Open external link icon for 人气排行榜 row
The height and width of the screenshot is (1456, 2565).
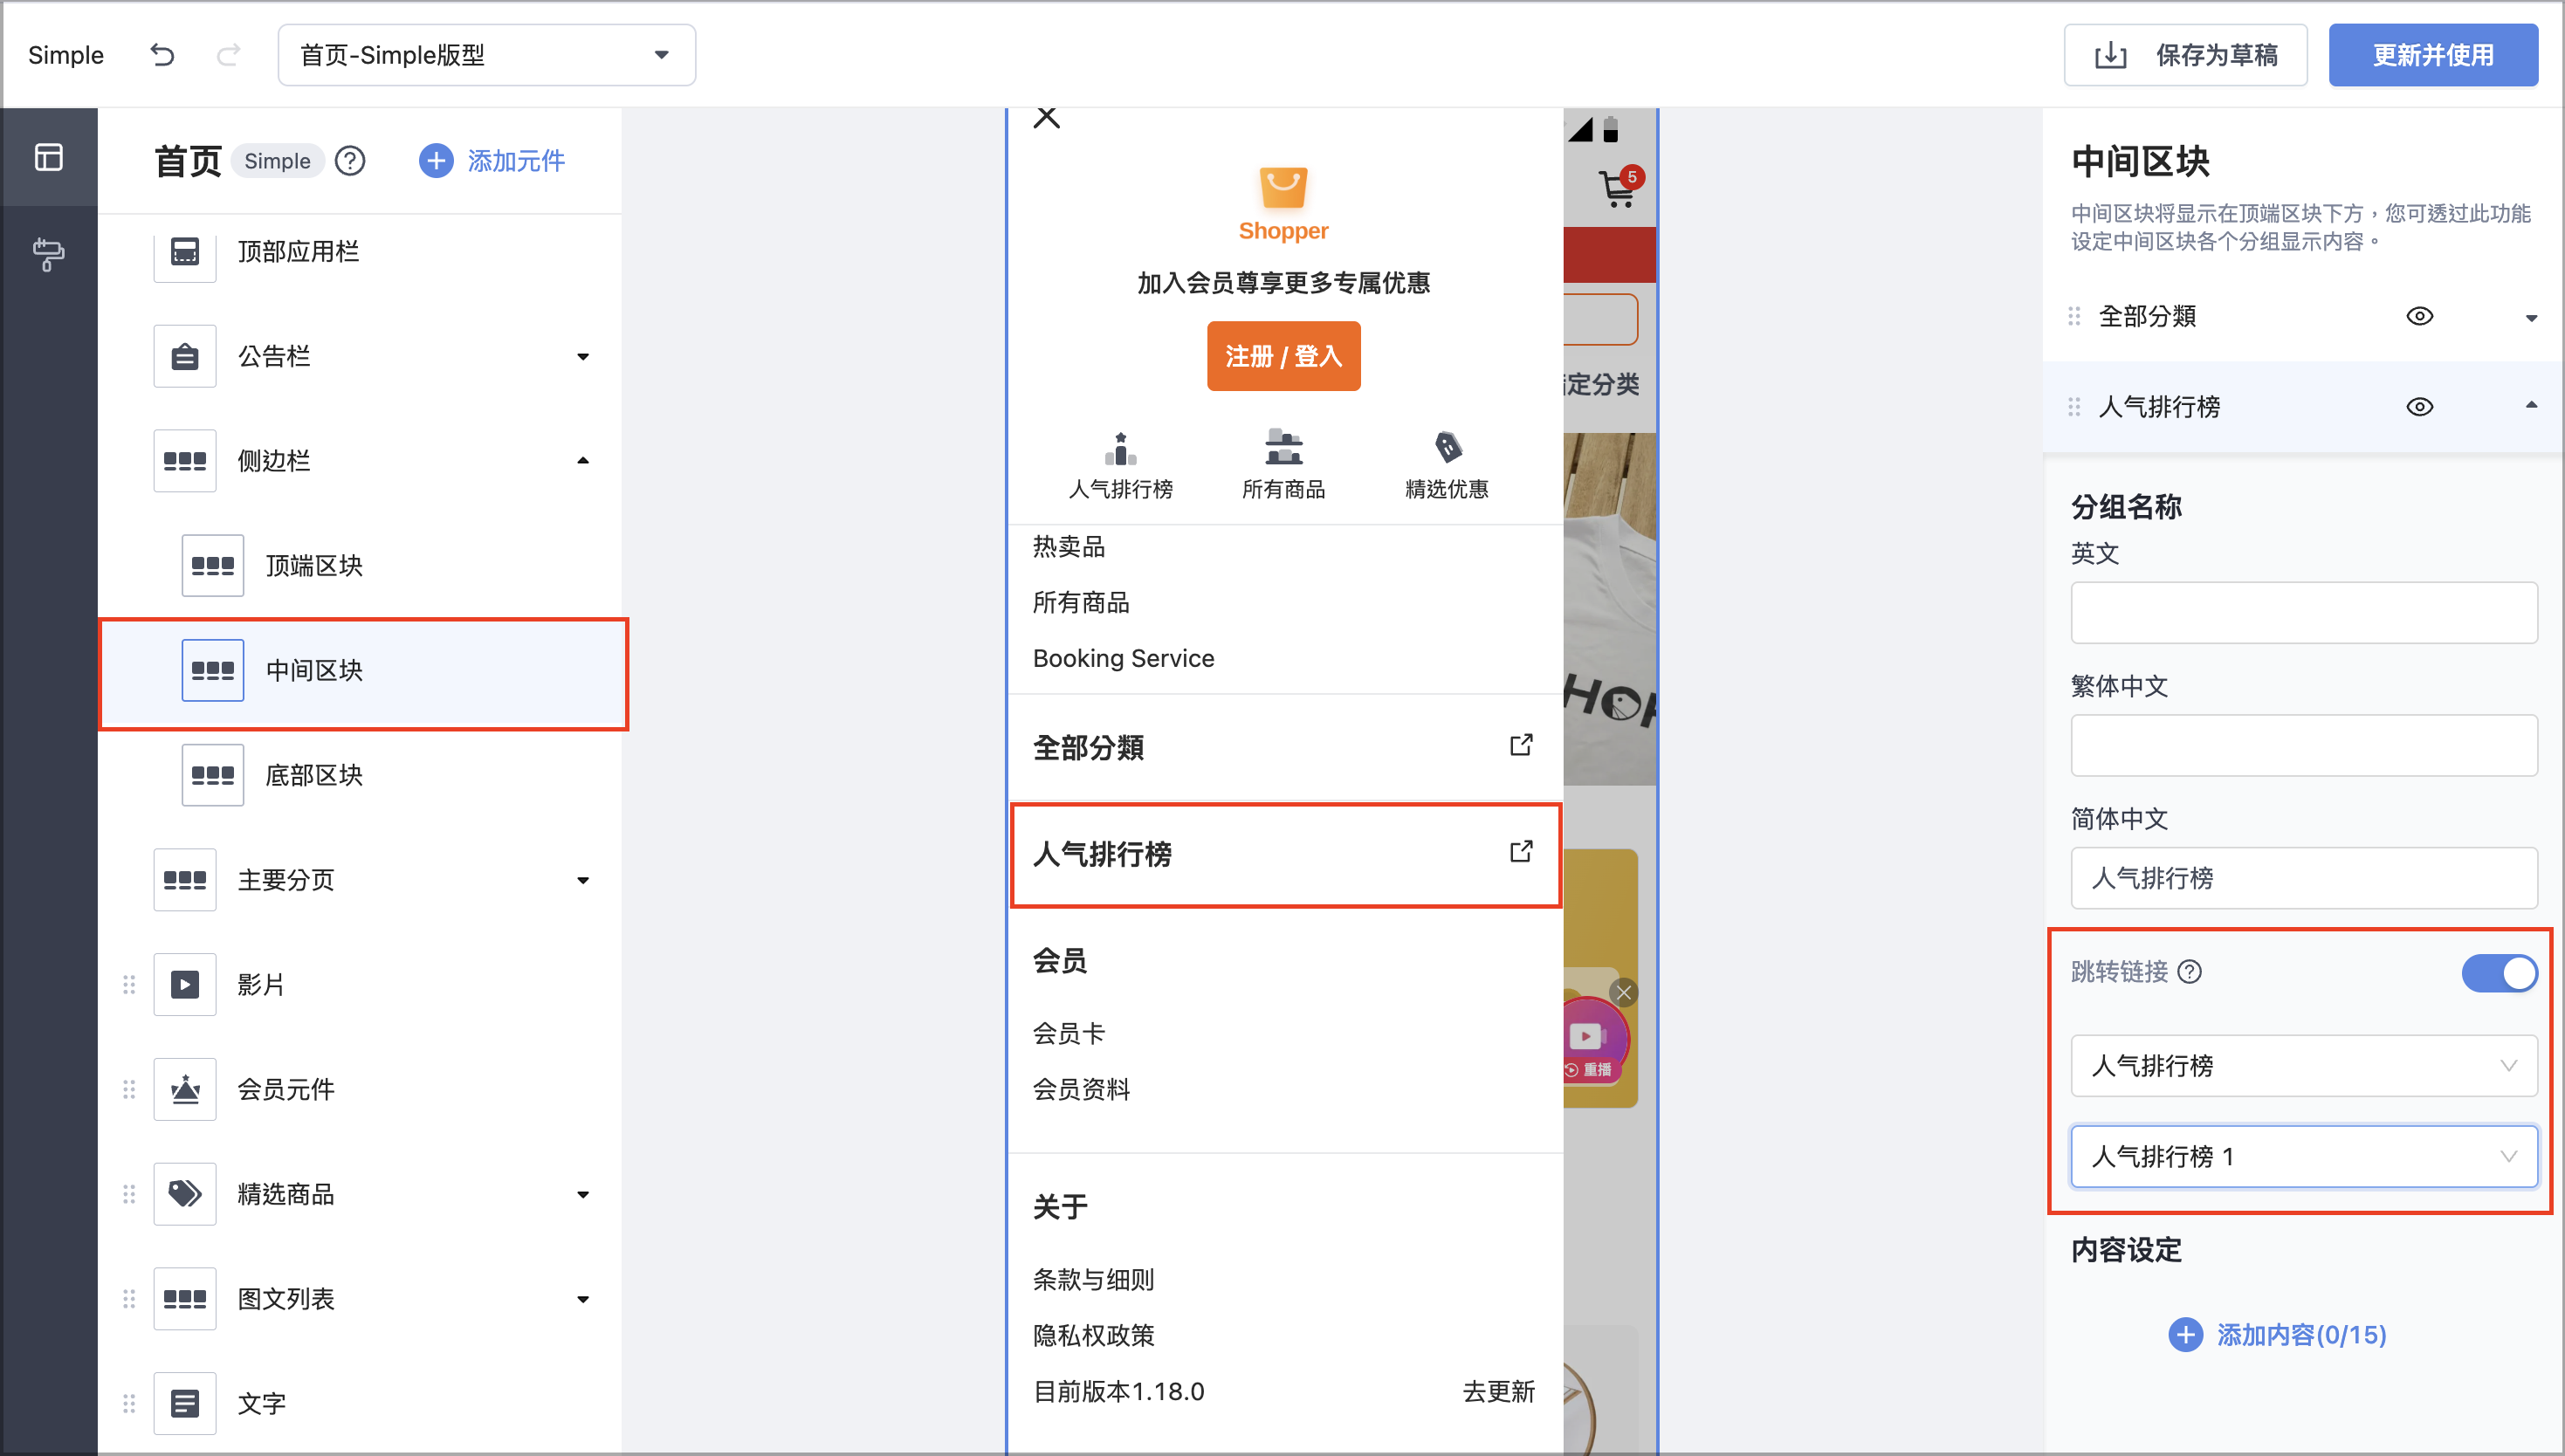click(x=1521, y=852)
